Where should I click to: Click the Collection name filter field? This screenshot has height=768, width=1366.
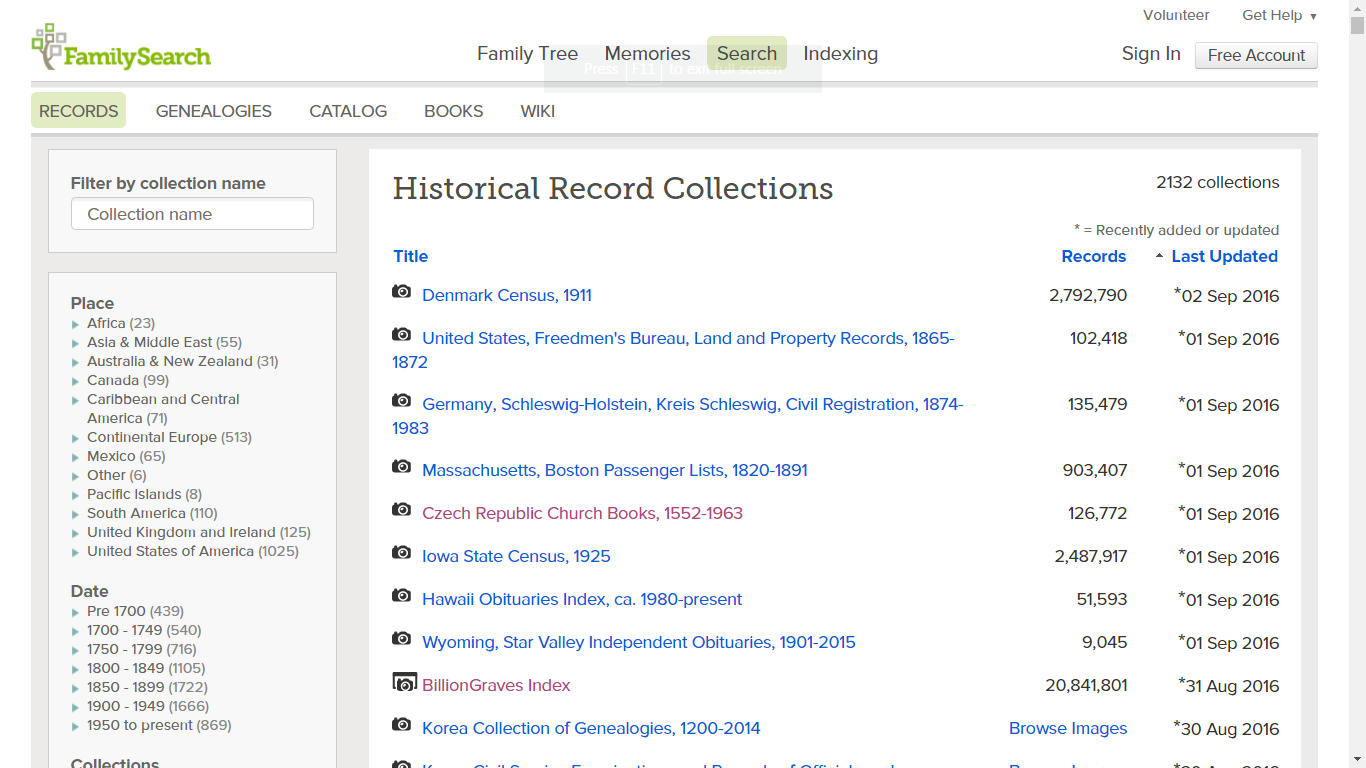[192, 213]
